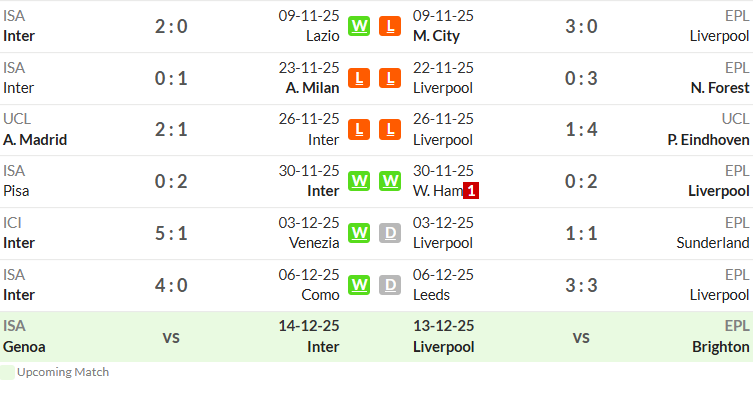Open the 3:3 Leeds vs Liverpool score
This screenshot has height=395, width=753.
(x=581, y=285)
